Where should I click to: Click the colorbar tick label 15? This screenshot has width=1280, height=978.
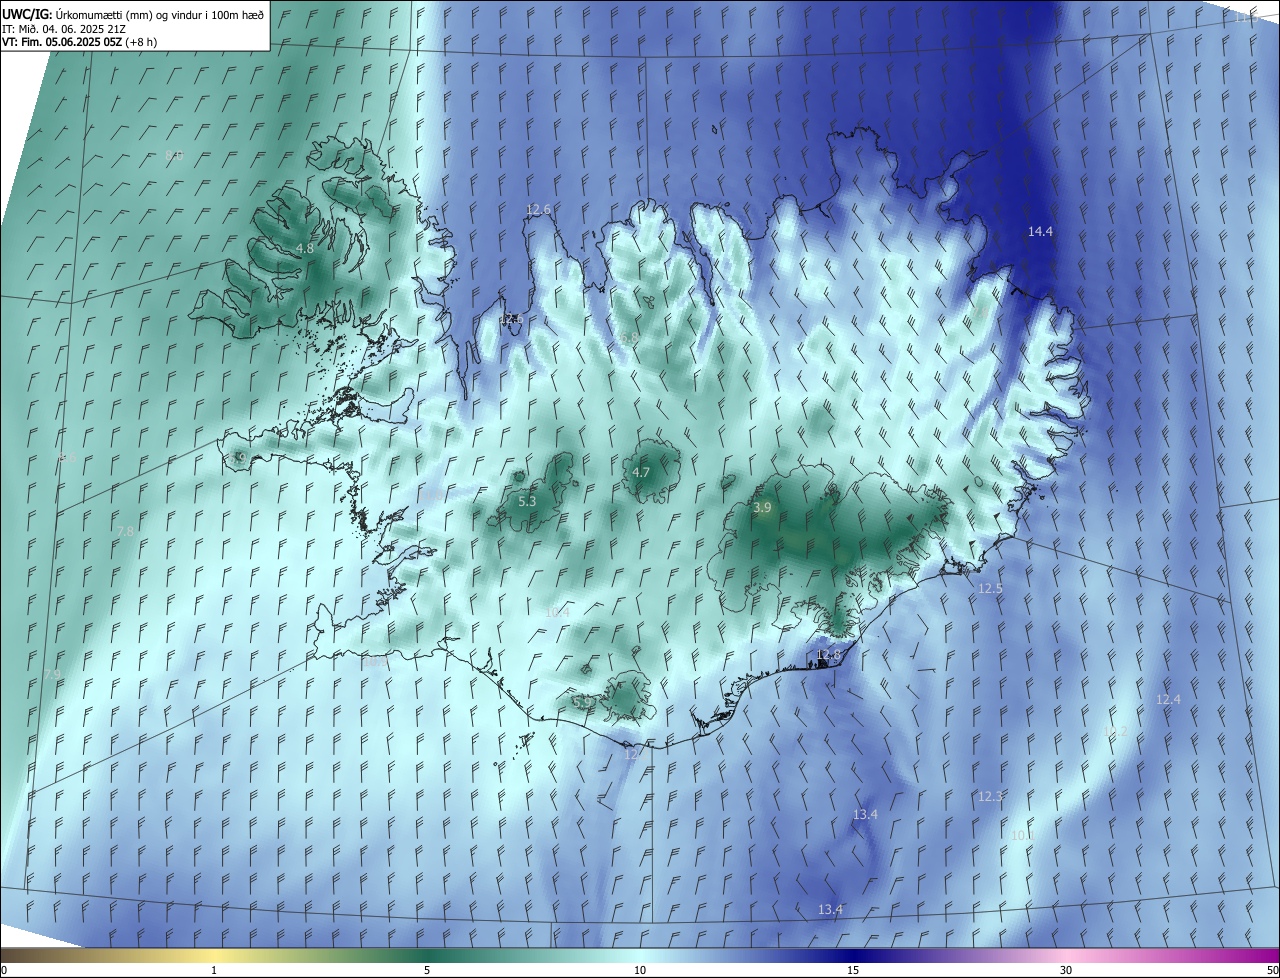pos(853,970)
